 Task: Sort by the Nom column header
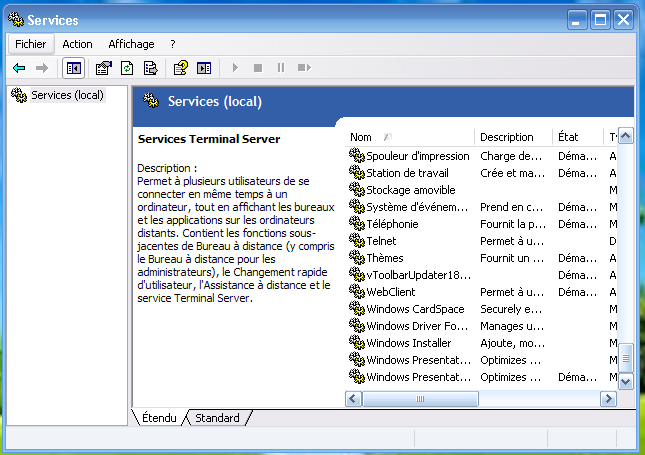[409, 137]
